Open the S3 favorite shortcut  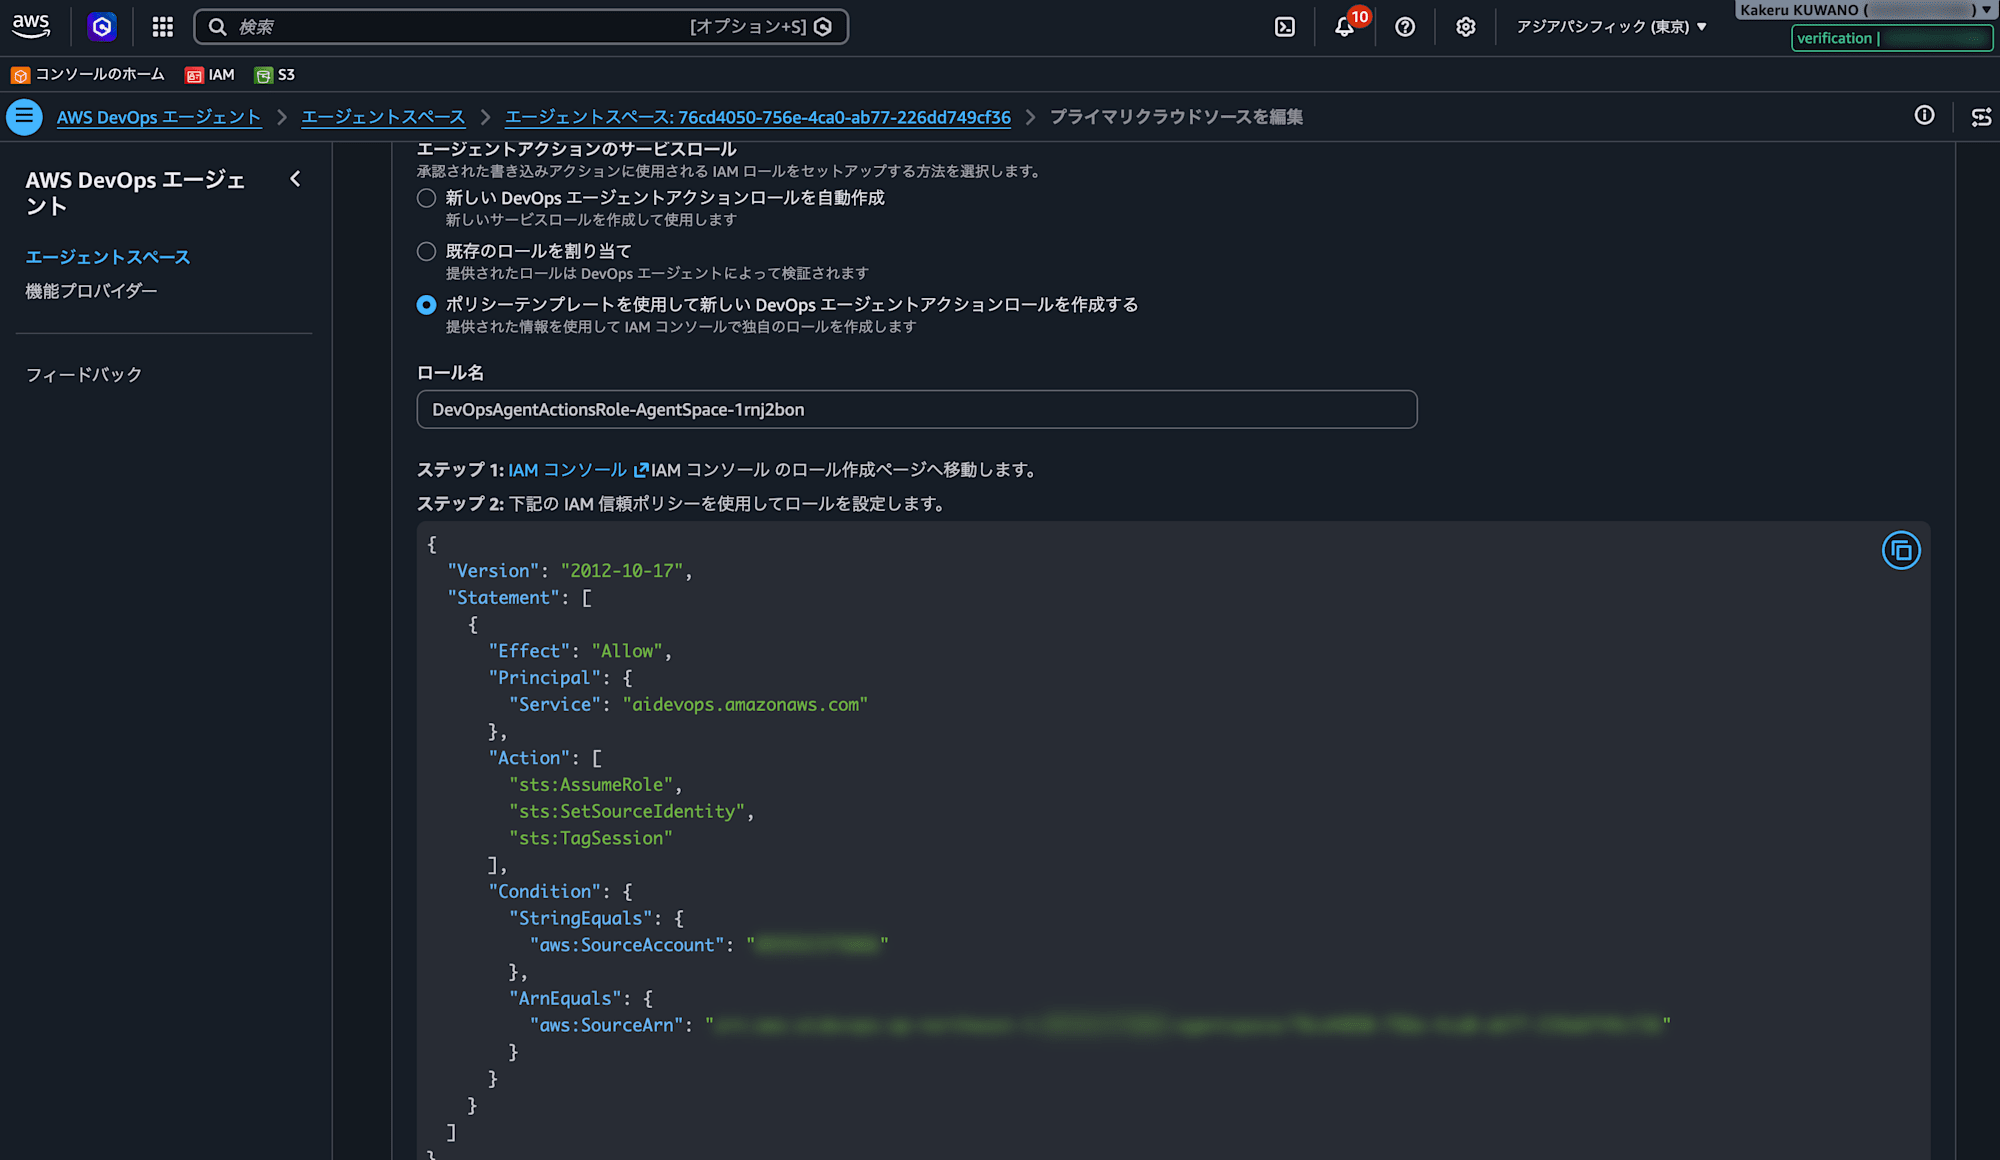tap(275, 75)
